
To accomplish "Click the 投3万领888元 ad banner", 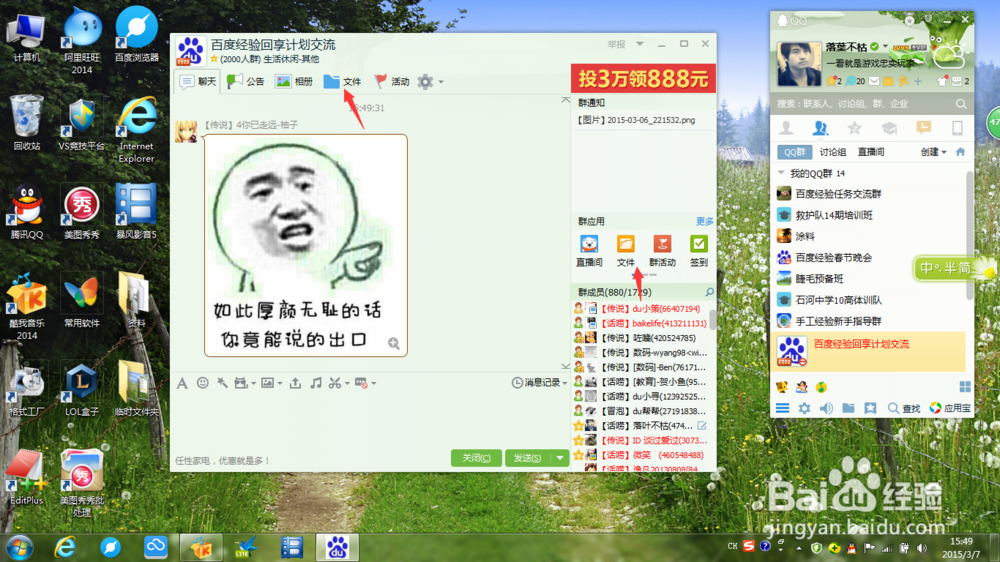I will click(x=643, y=78).
